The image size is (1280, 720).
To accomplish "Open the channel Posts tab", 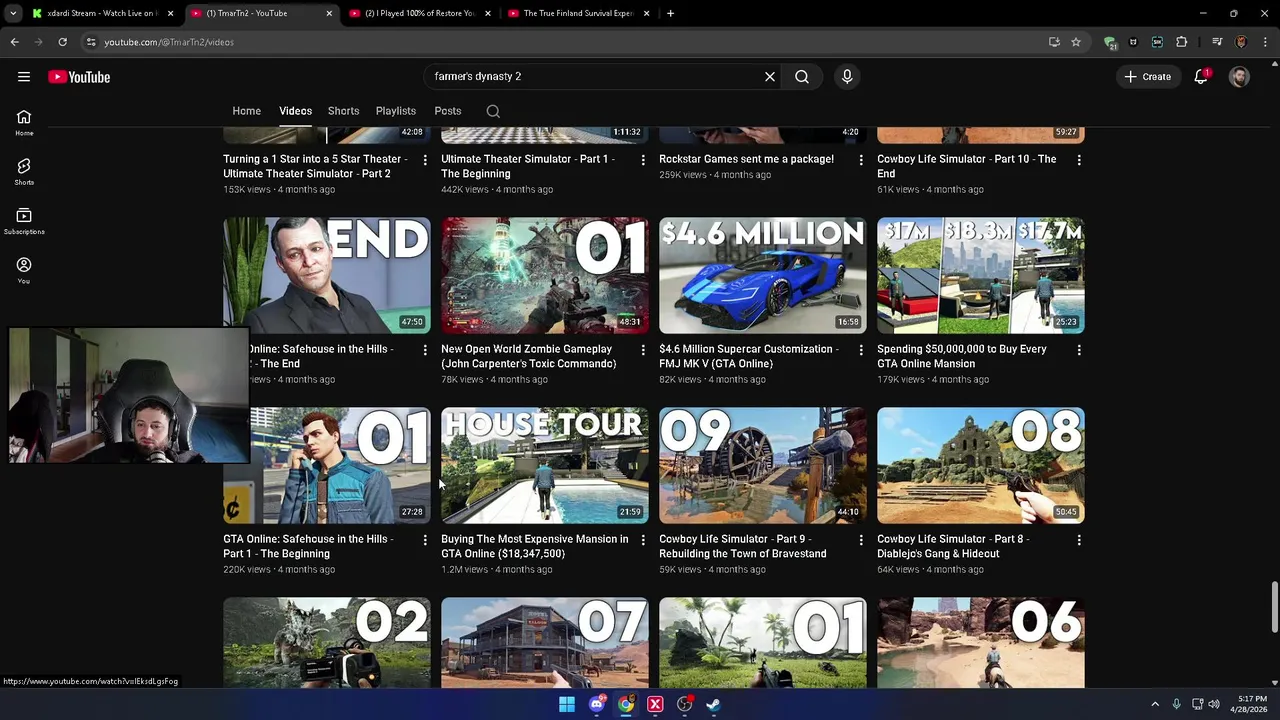I will (448, 111).
